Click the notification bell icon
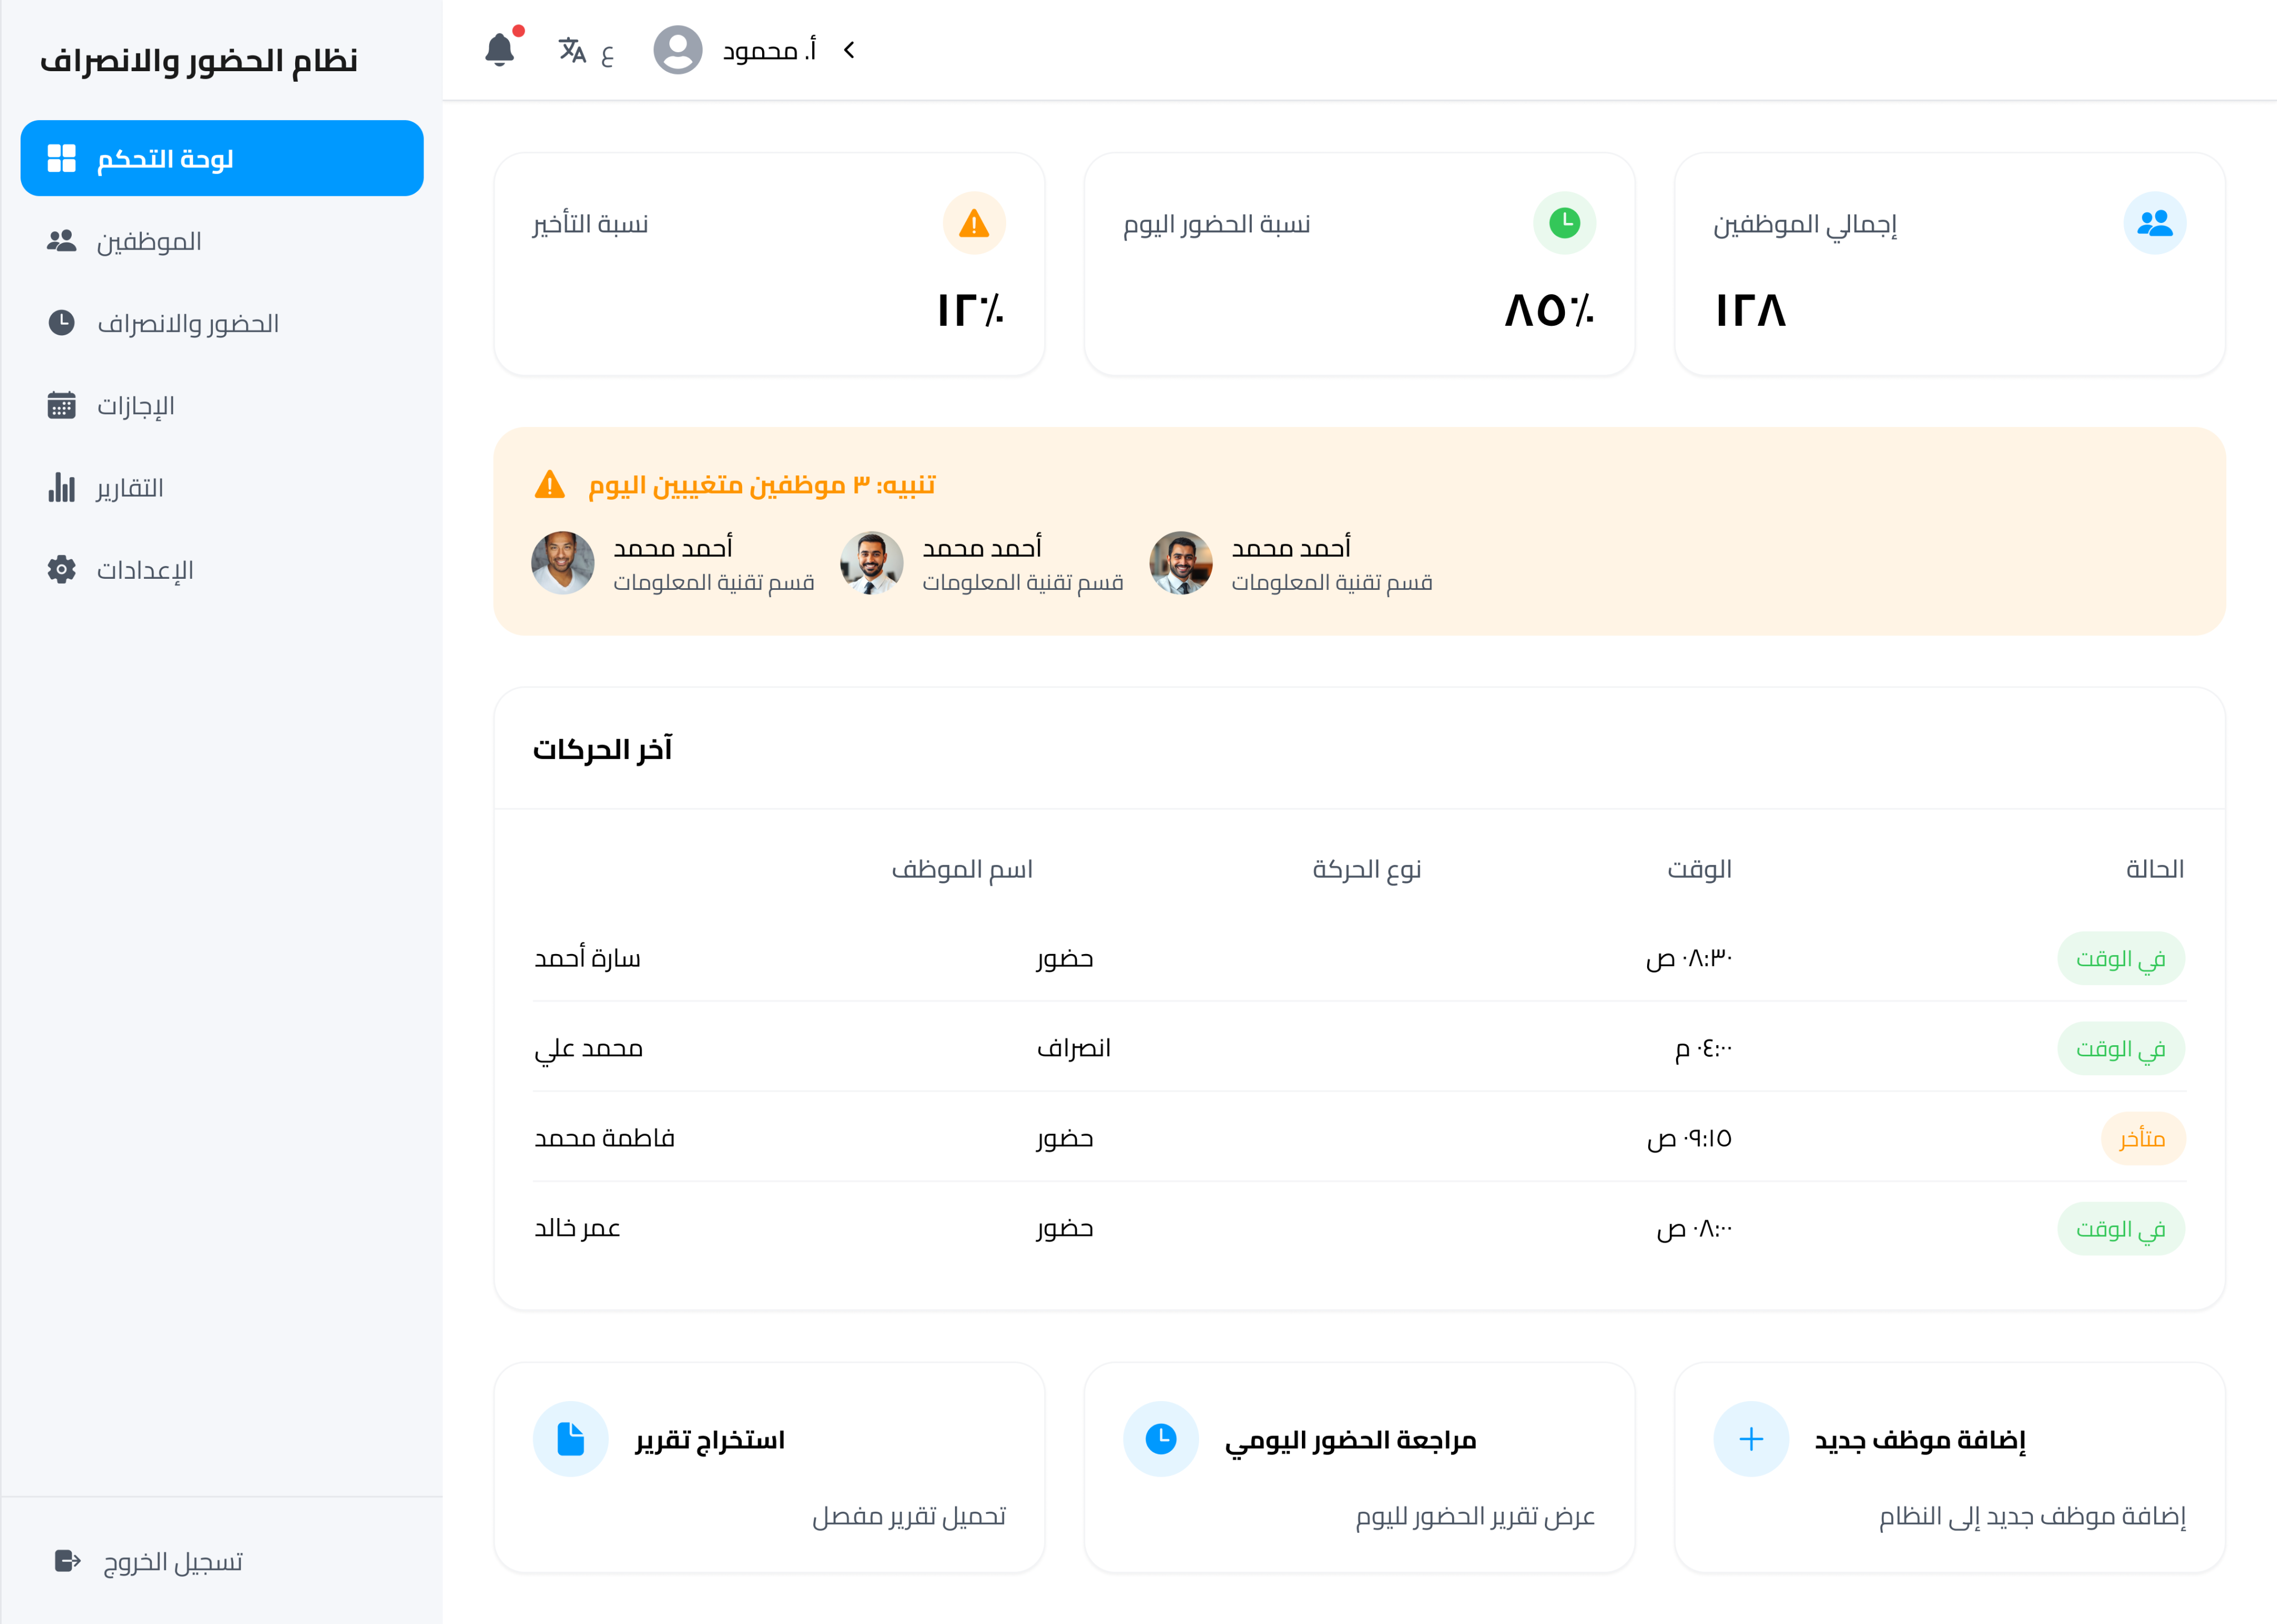The width and height of the screenshot is (2277, 1624). (499, 49)
